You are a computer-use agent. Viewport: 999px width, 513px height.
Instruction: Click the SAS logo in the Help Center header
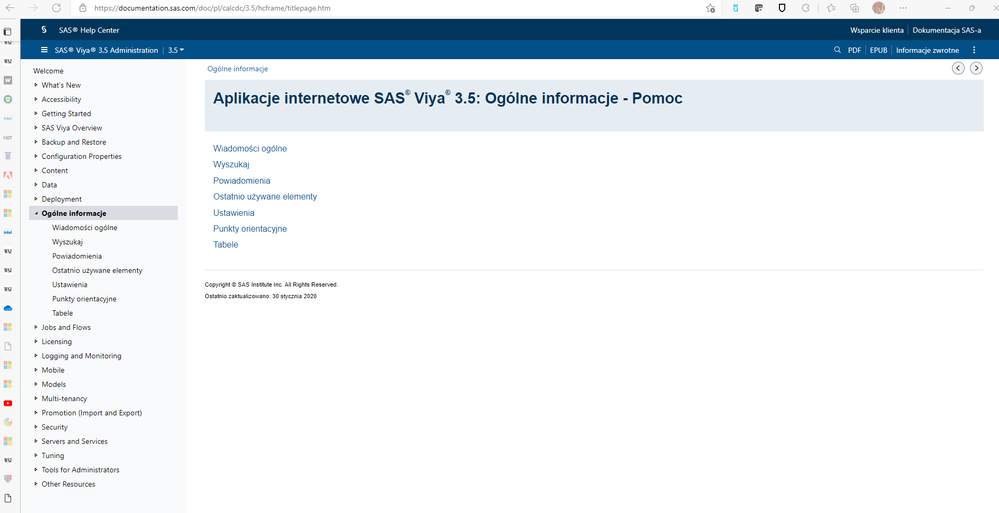point(44,30)
